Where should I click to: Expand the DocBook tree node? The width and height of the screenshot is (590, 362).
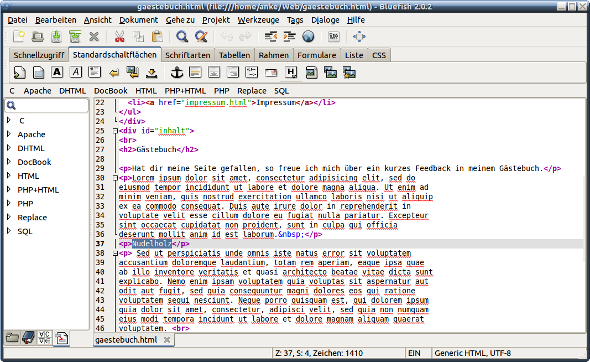(x=9, y=162)
